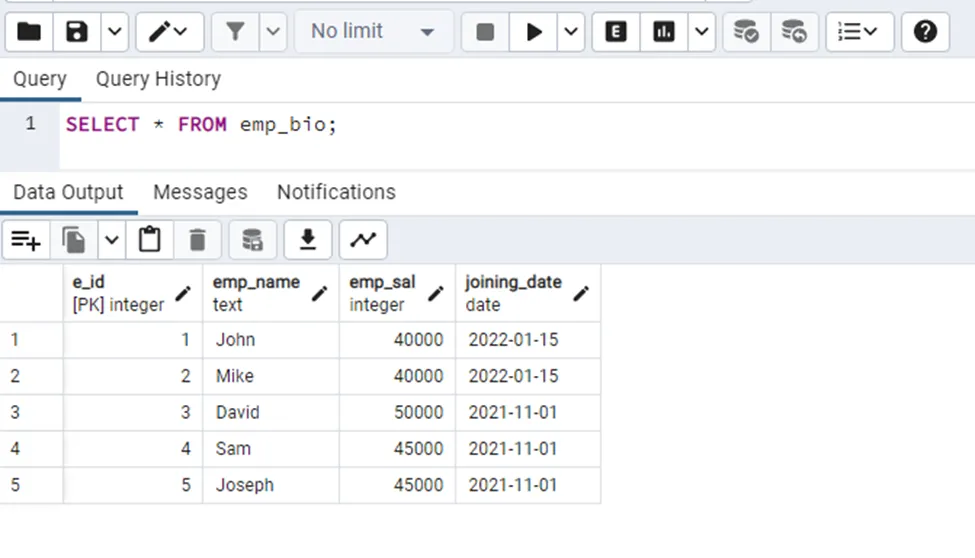
Task: Switch to the Query History tab
Action: [x=158, y=79]
